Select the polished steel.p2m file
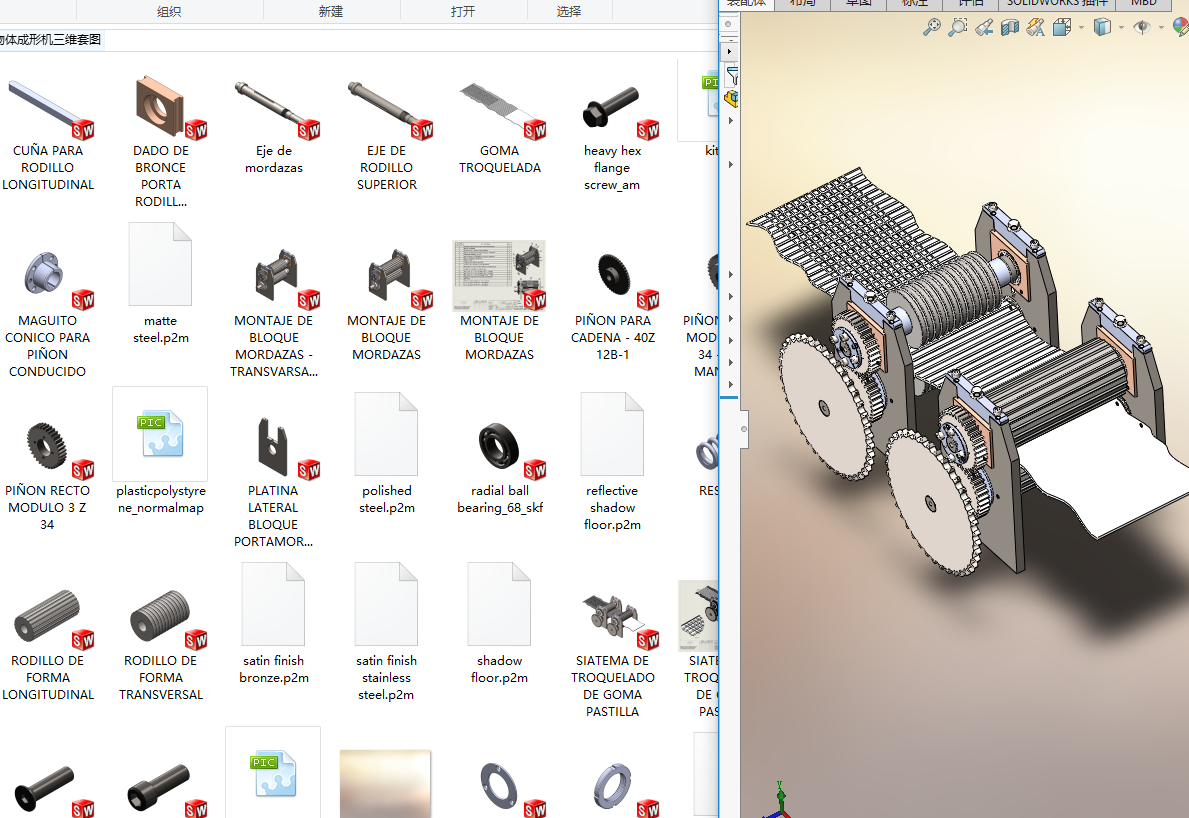The width and height of the screenshot is (1189, 818). [x=387, y=454]
